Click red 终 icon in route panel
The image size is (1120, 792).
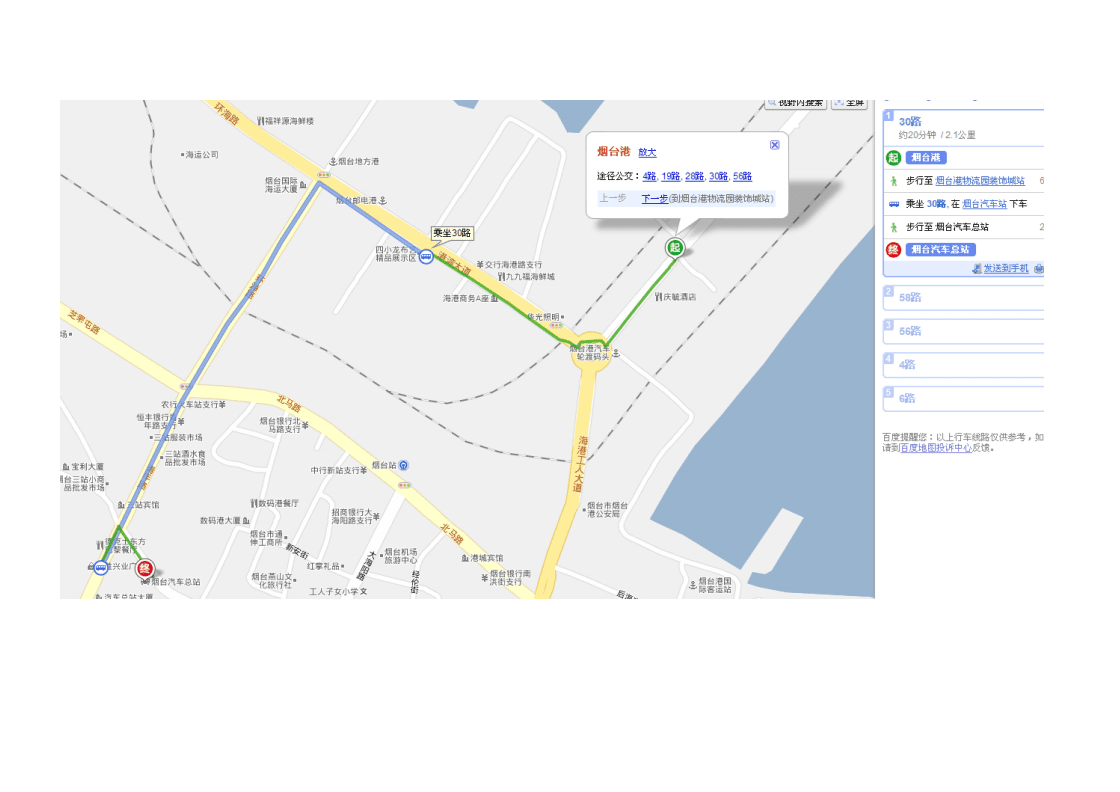point(893,249)
